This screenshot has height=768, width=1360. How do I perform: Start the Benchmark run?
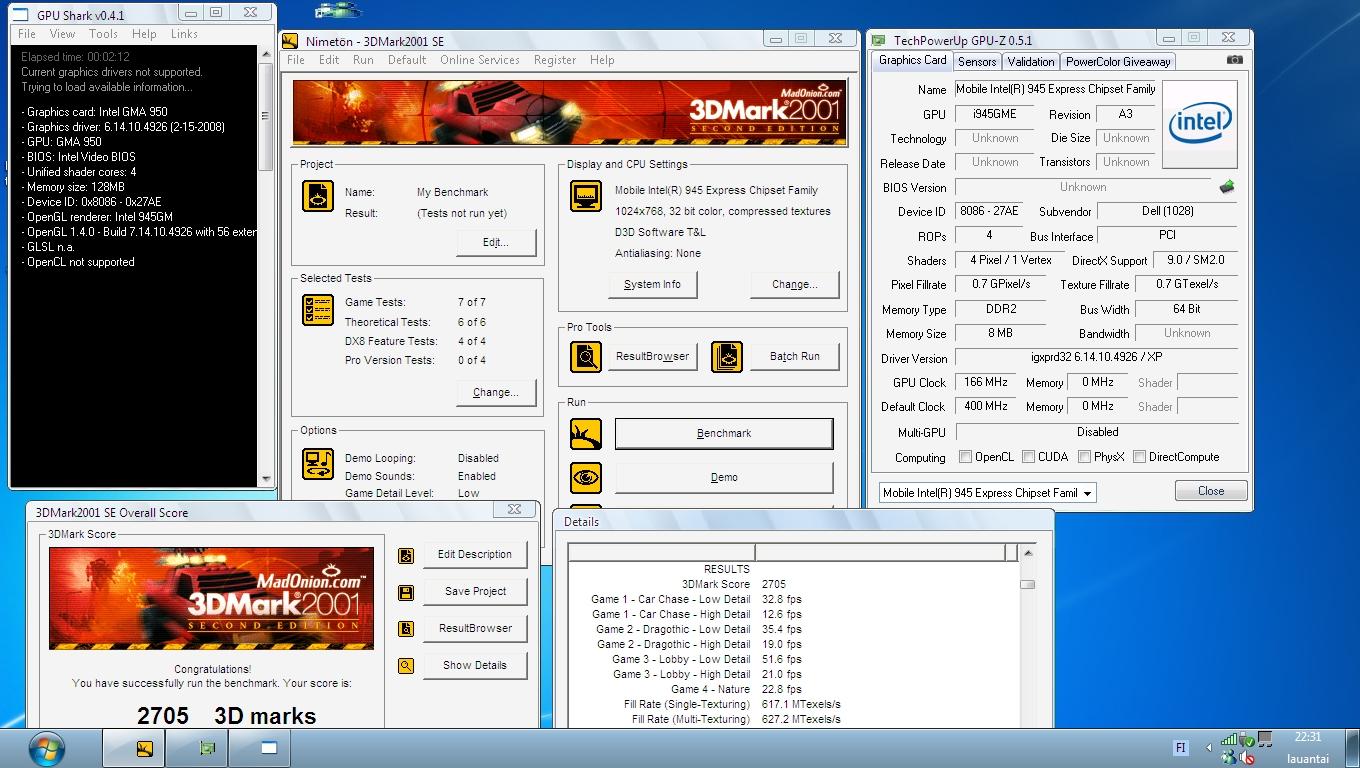(x=724, y=434)
